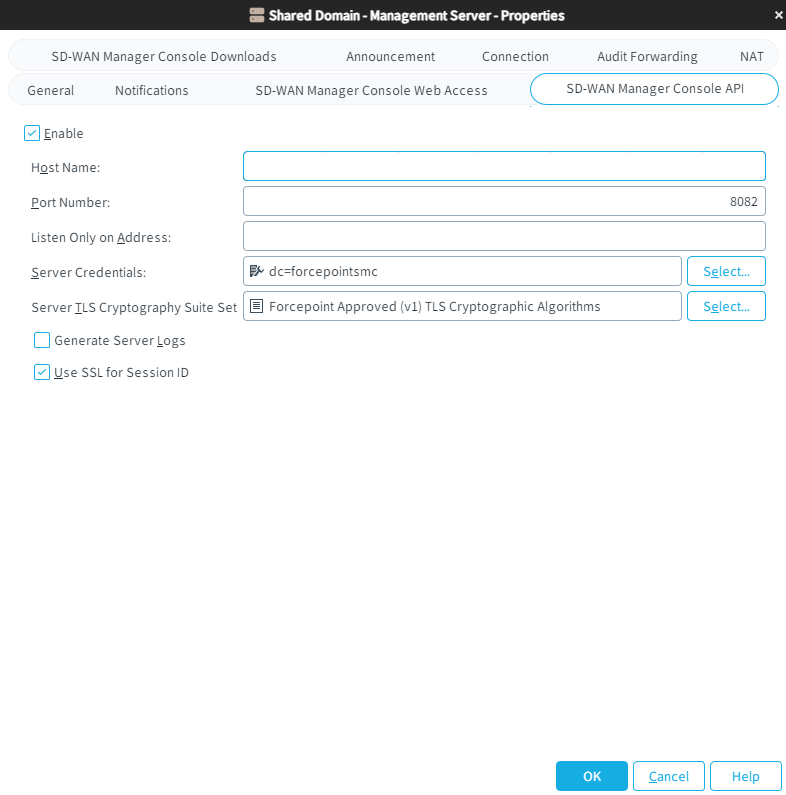Focus the Host Name text field
This screenshot has width=786, height=795.
tap(504, 166)
